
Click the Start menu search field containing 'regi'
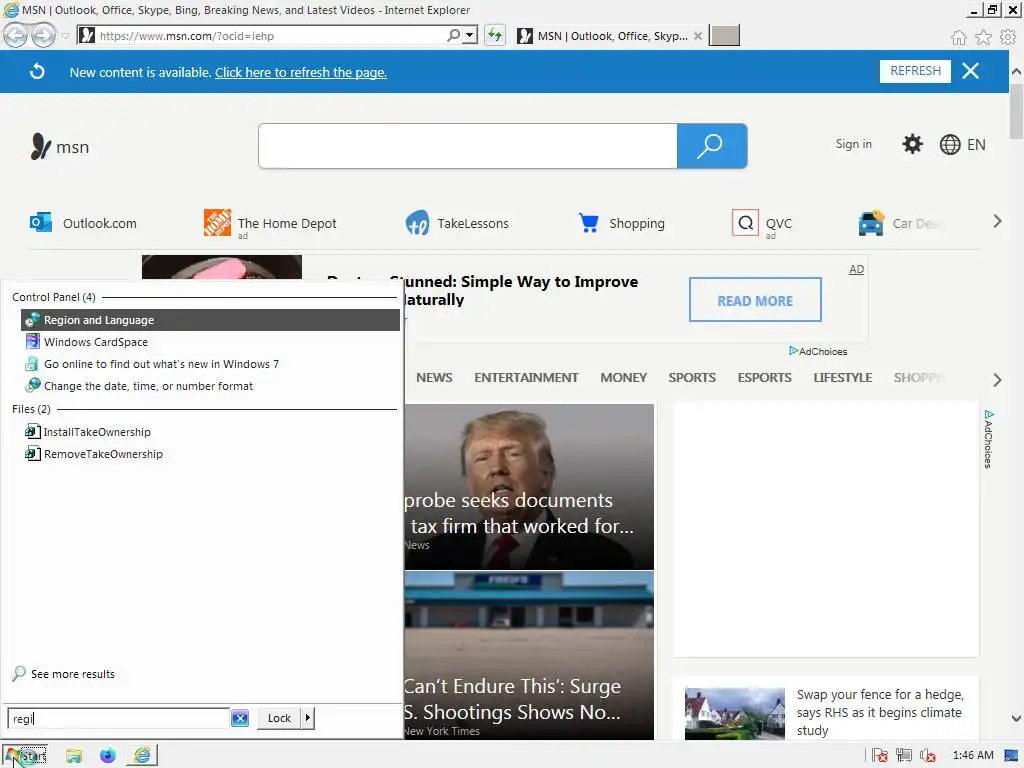click(x=118, y=718)
